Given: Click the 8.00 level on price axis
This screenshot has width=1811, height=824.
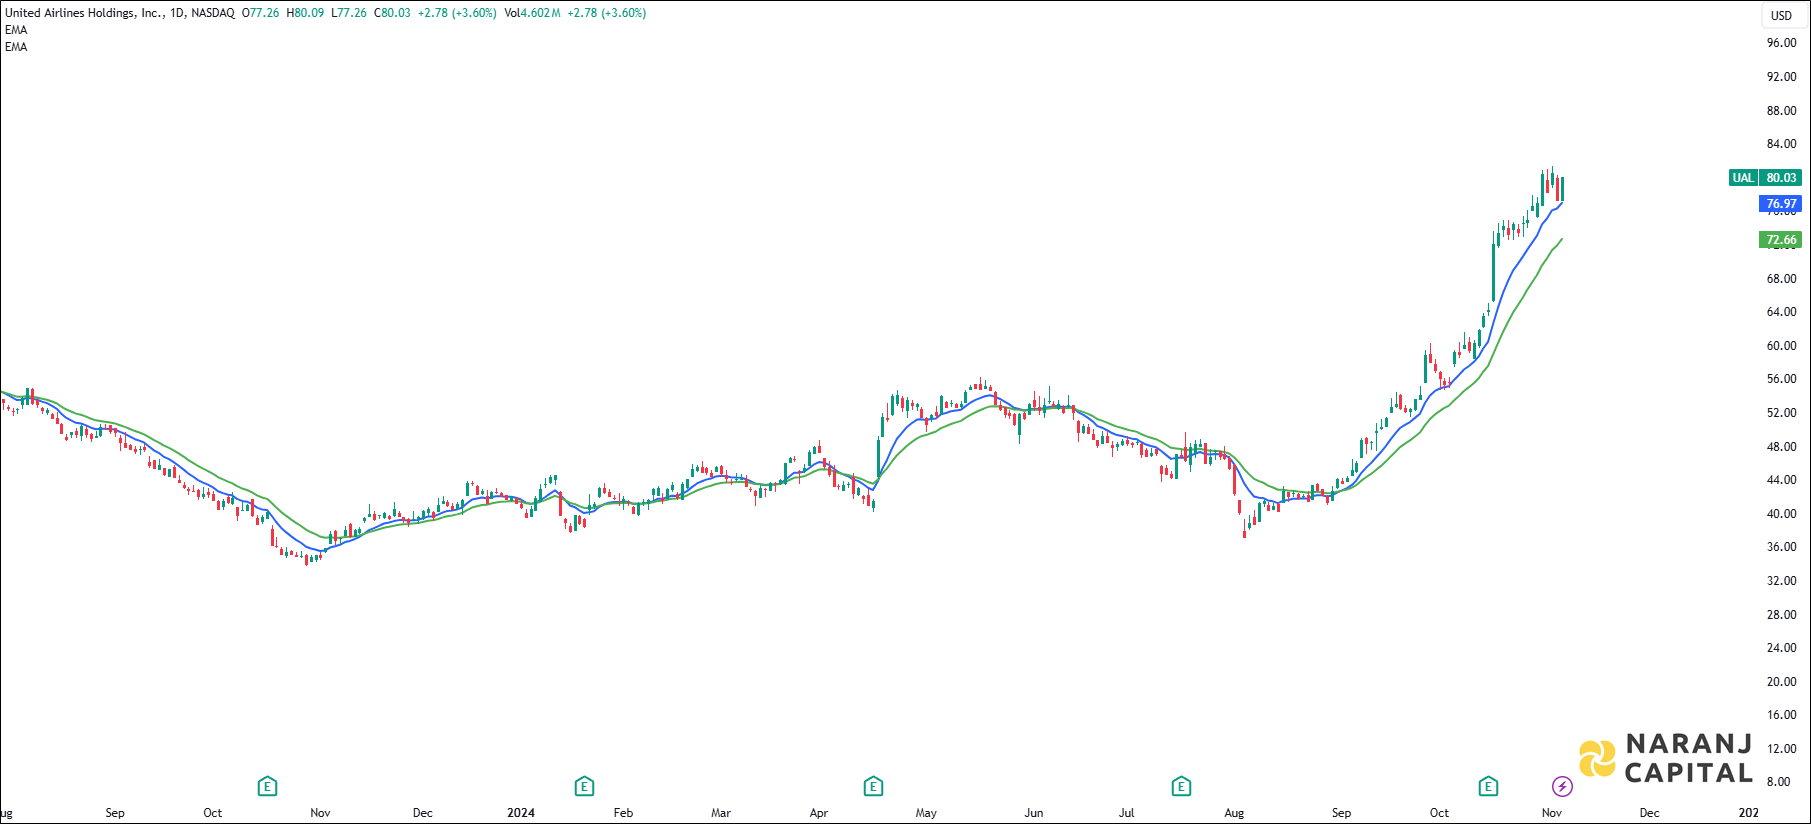Looking at the screenshot, I should tap(1778, 782).
